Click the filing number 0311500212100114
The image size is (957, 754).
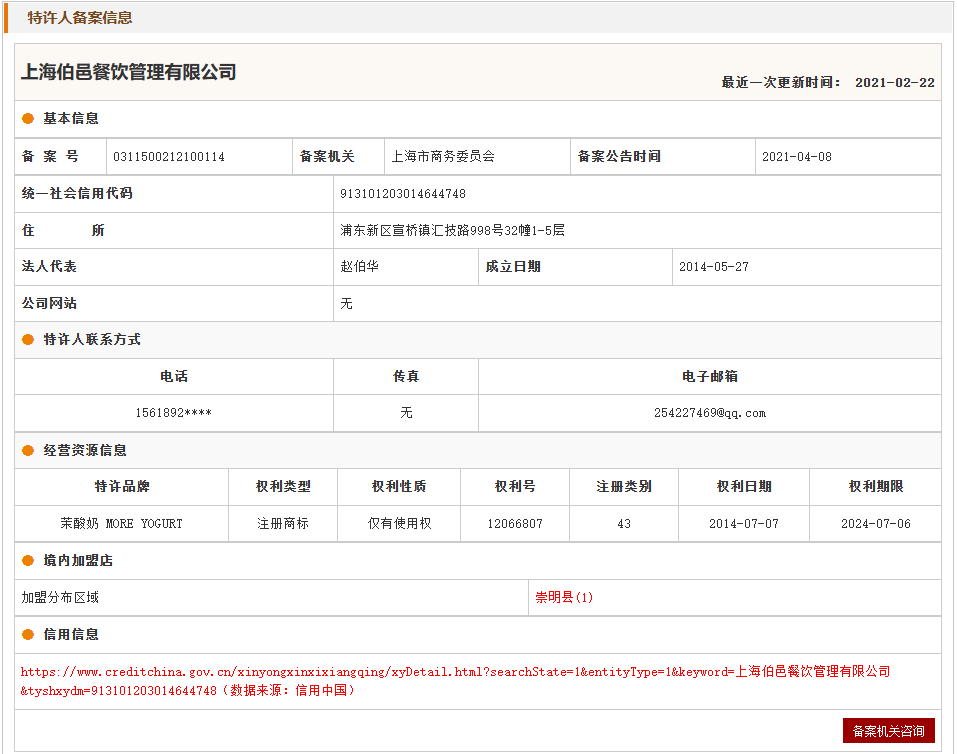click(169, 157)
